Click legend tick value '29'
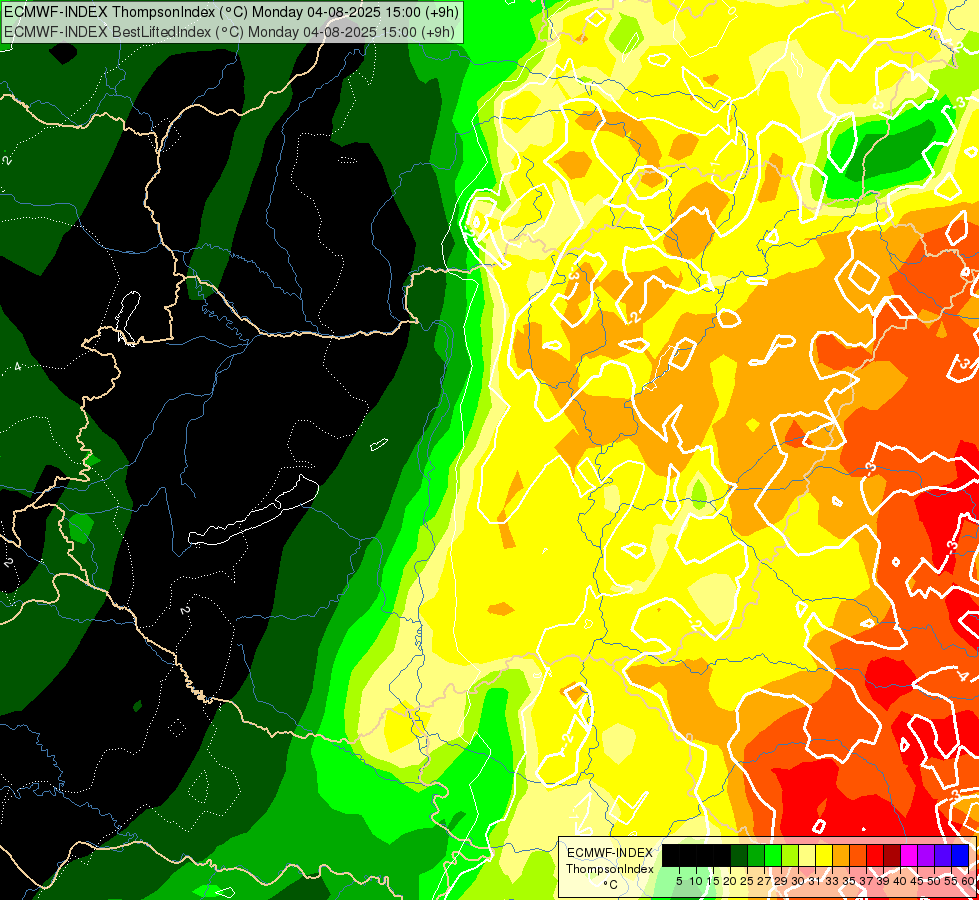 782,881
